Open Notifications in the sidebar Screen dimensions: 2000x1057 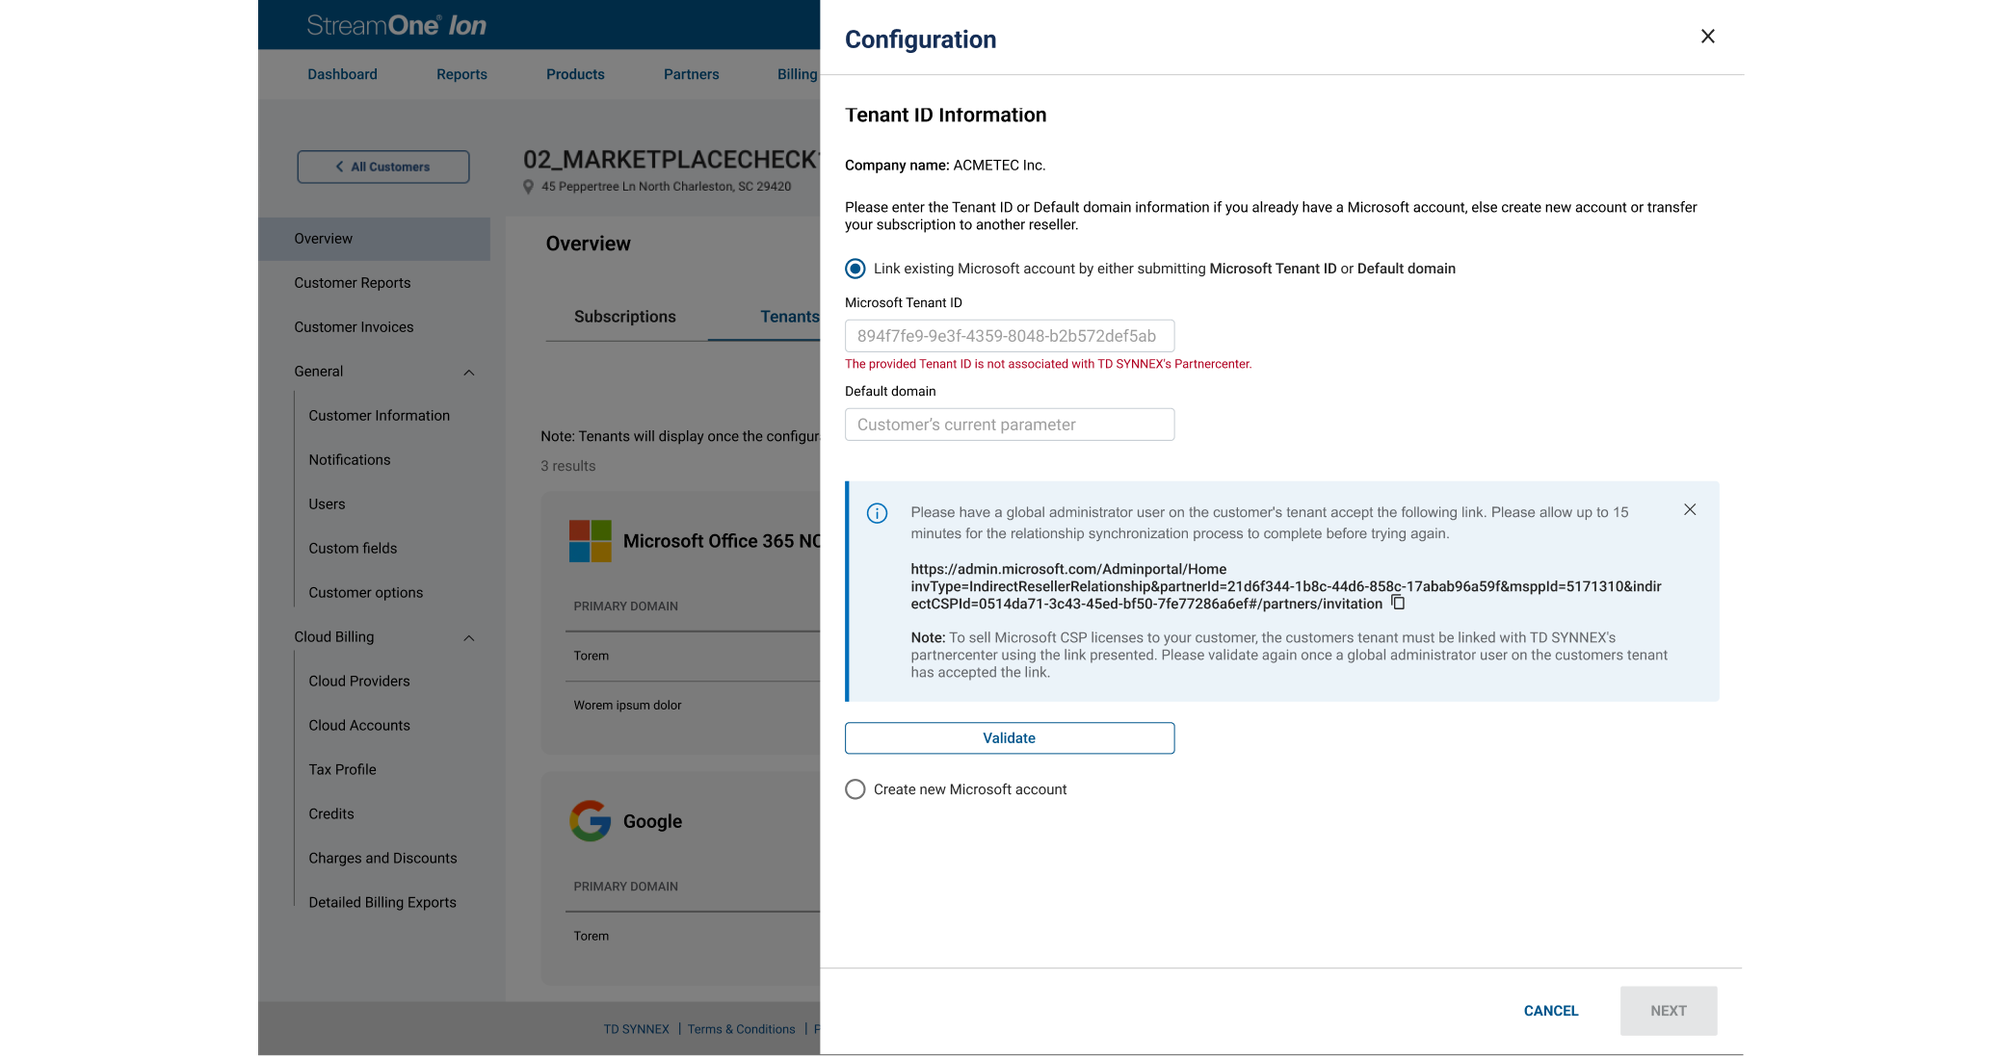(x=349, y=460)
